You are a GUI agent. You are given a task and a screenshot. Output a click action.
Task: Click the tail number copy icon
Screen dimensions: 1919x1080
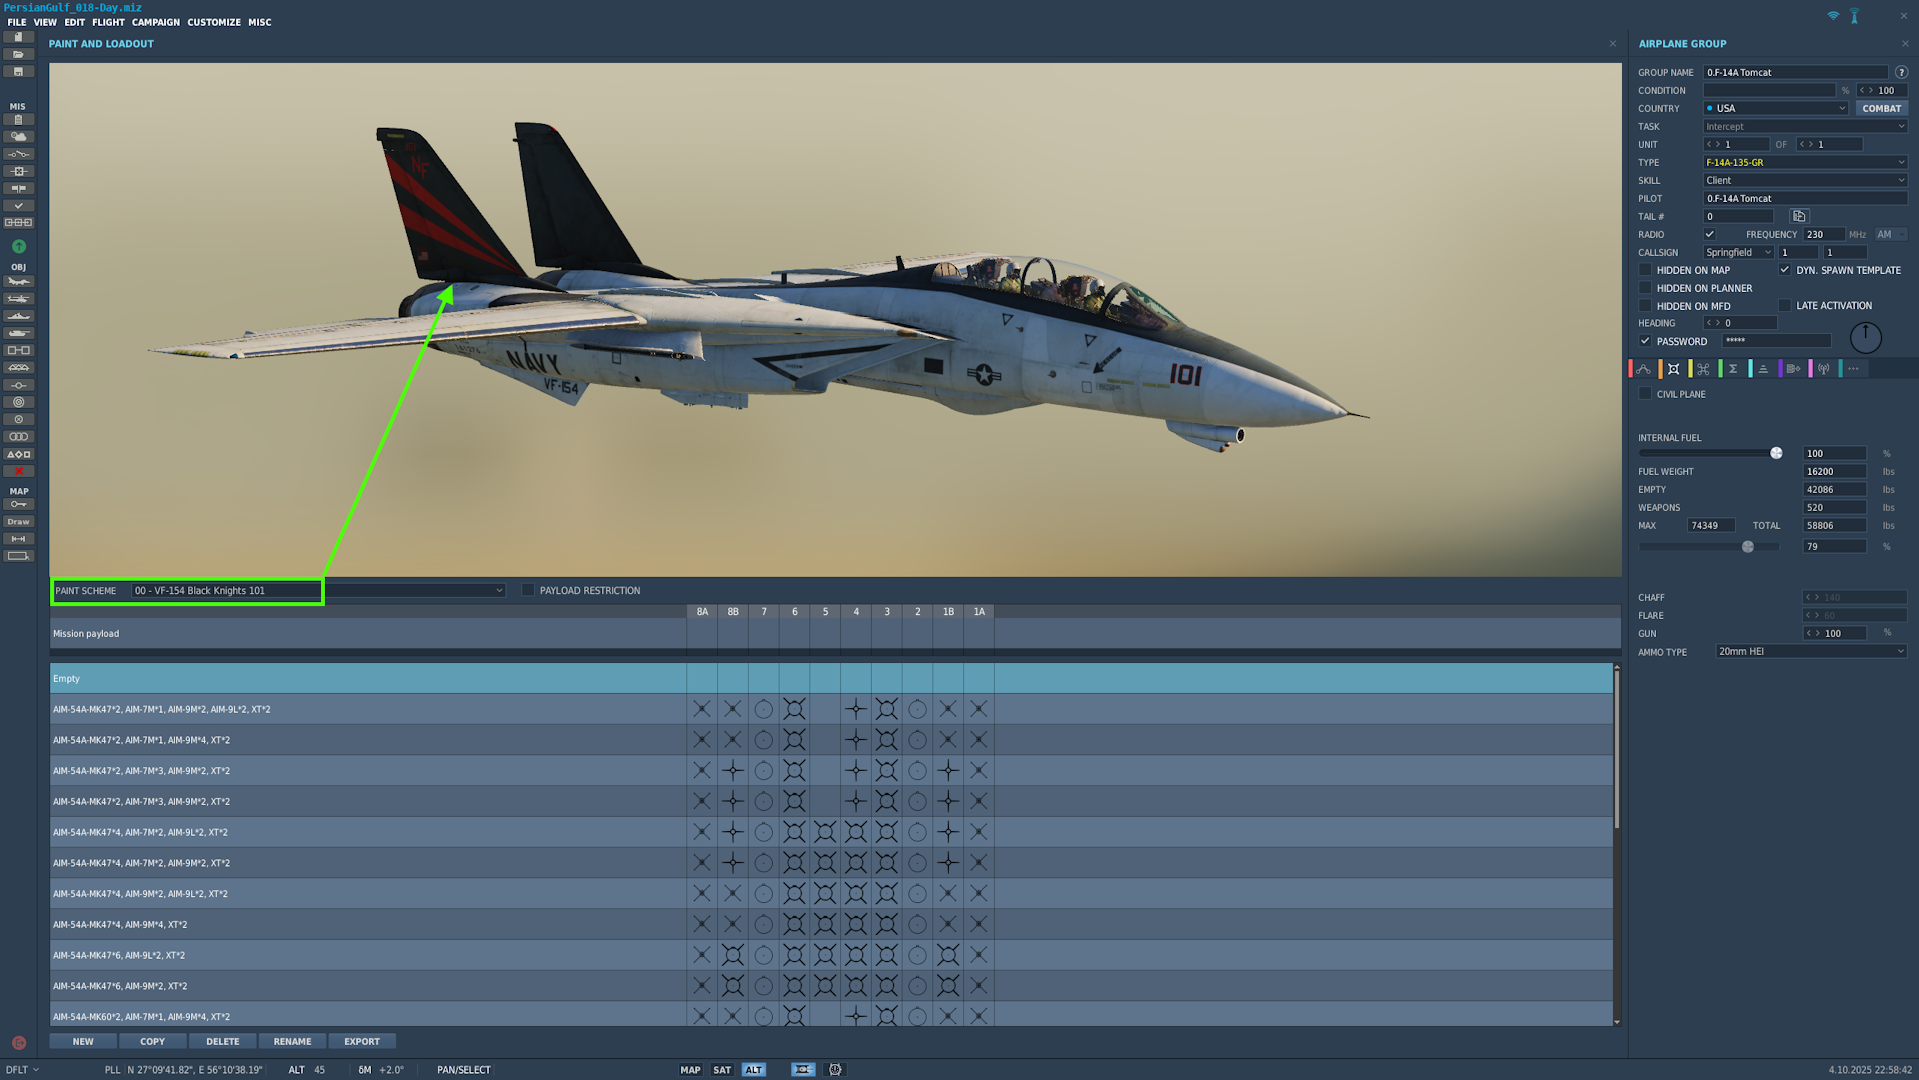point(1799,216)
